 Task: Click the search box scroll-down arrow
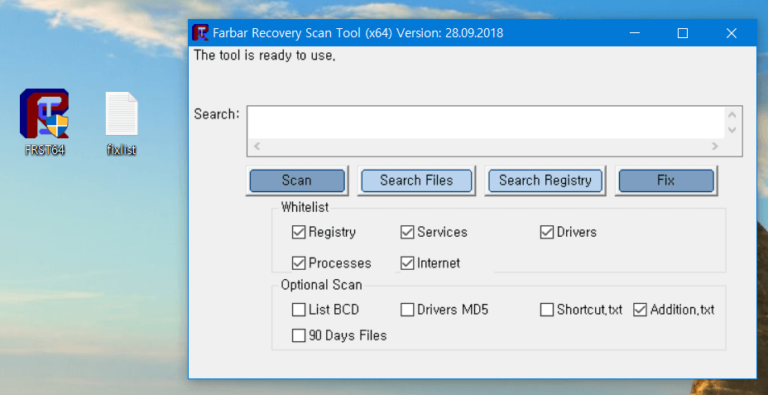[732, 130]
